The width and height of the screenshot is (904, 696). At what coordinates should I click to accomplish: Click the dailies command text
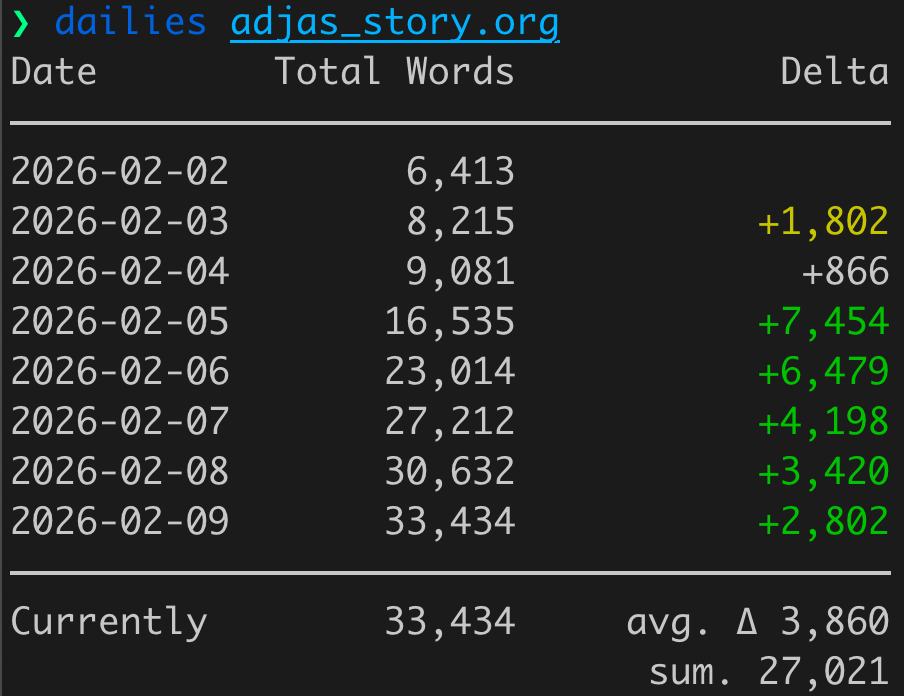pyautogui.click(x=130, y=23)
